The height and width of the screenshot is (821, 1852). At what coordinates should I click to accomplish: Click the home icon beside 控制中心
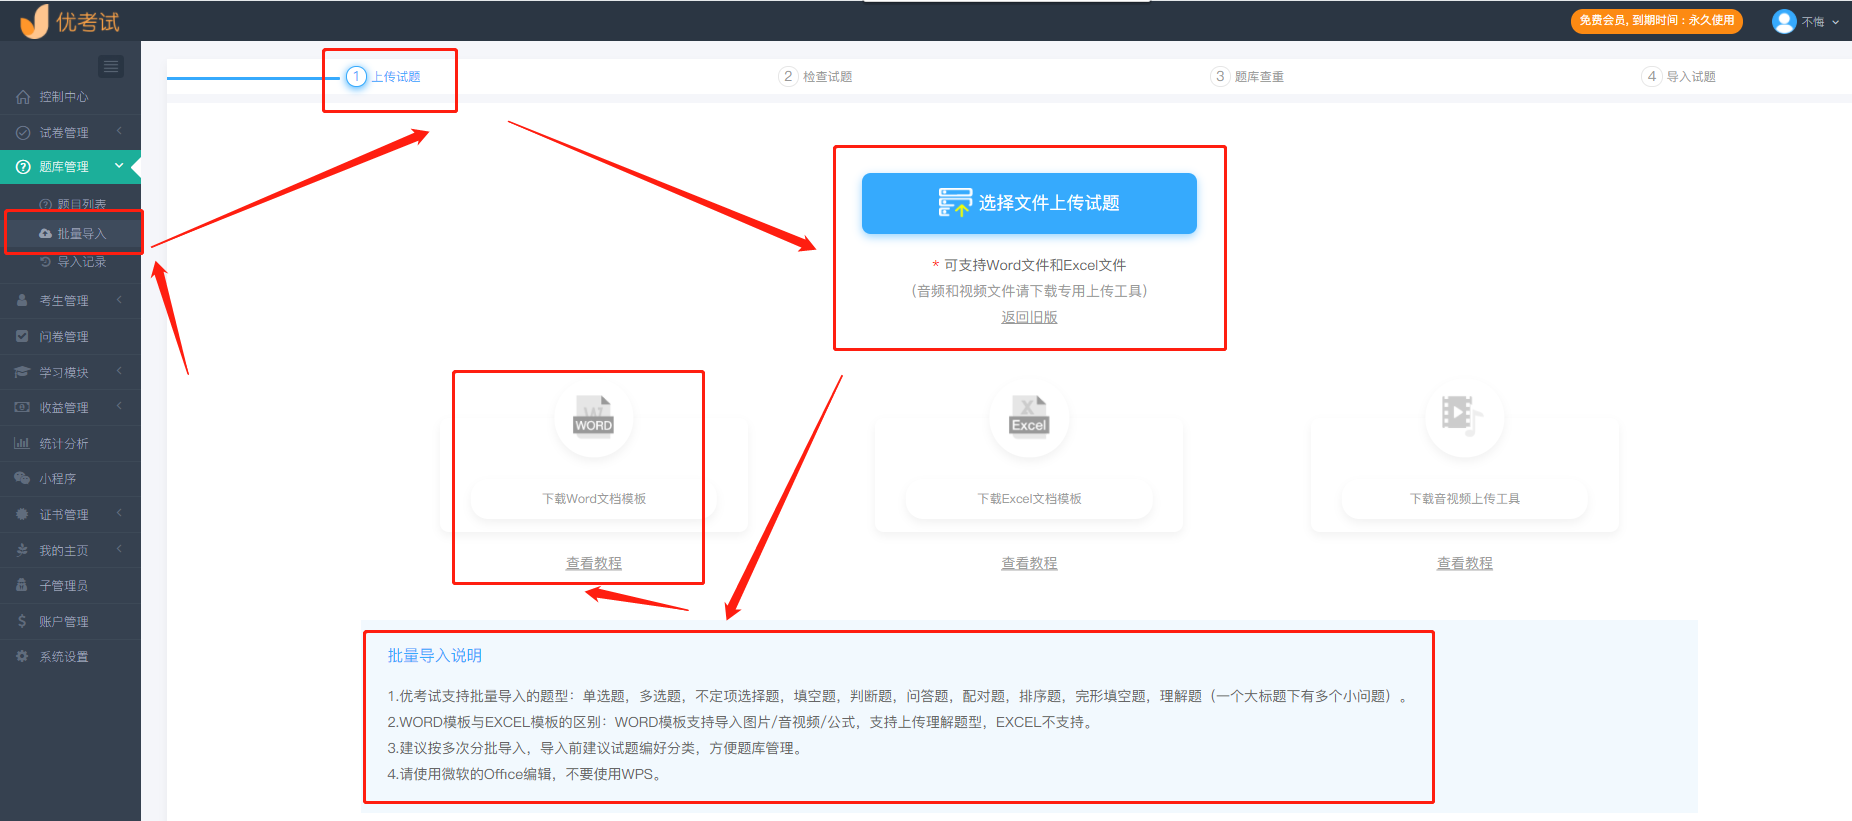tap(23, 97)
